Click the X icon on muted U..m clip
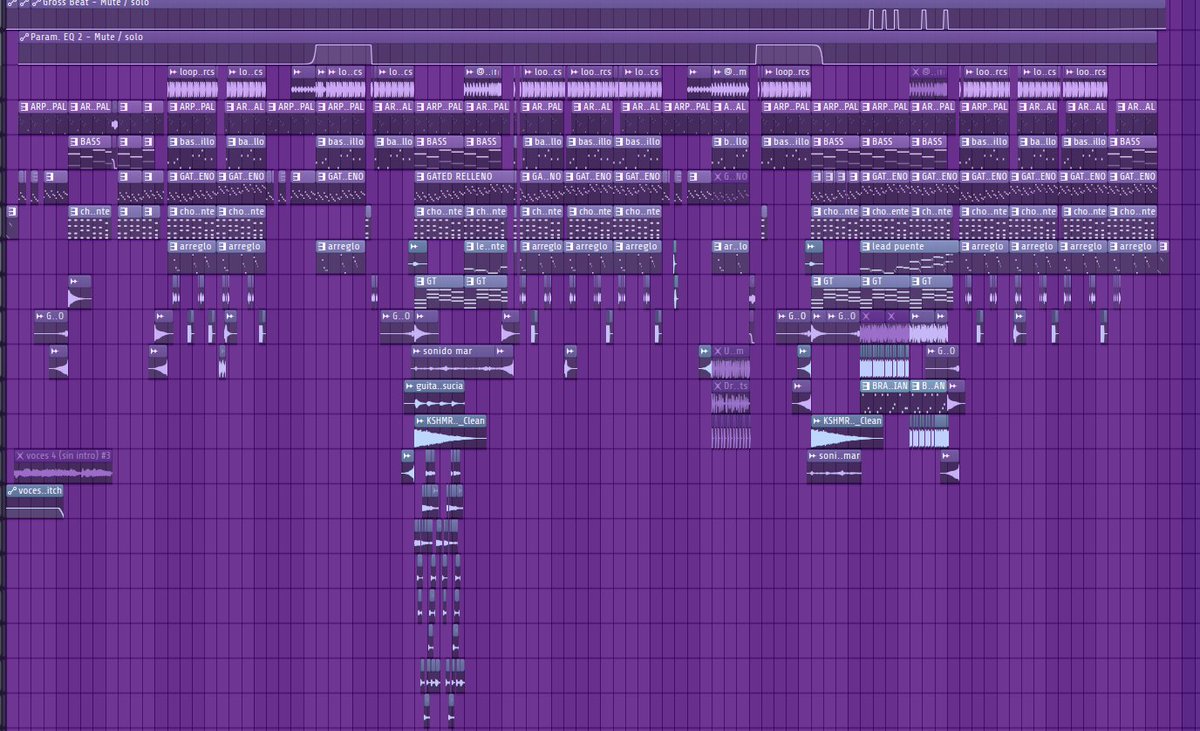 [x=717, y=351]
